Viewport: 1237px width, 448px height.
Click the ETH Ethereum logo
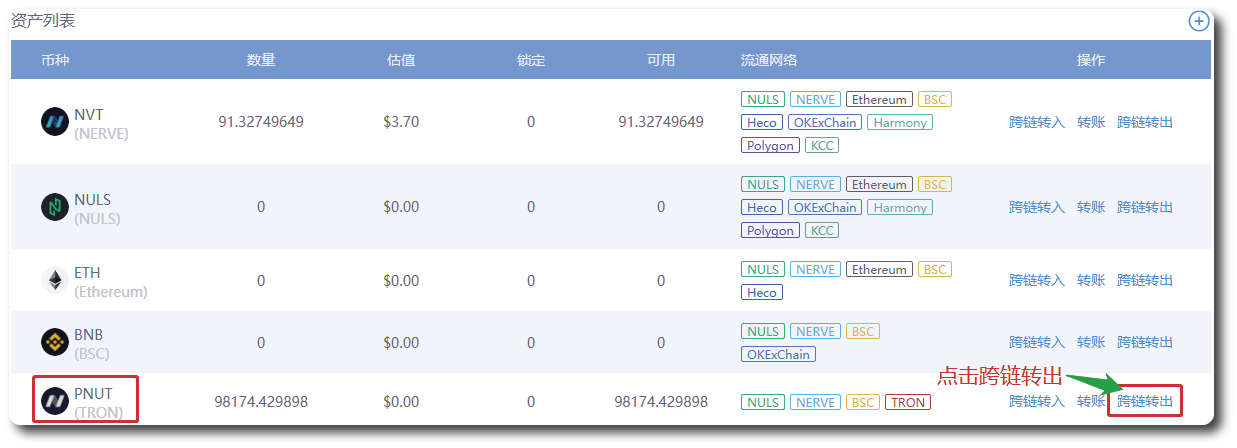54,280
